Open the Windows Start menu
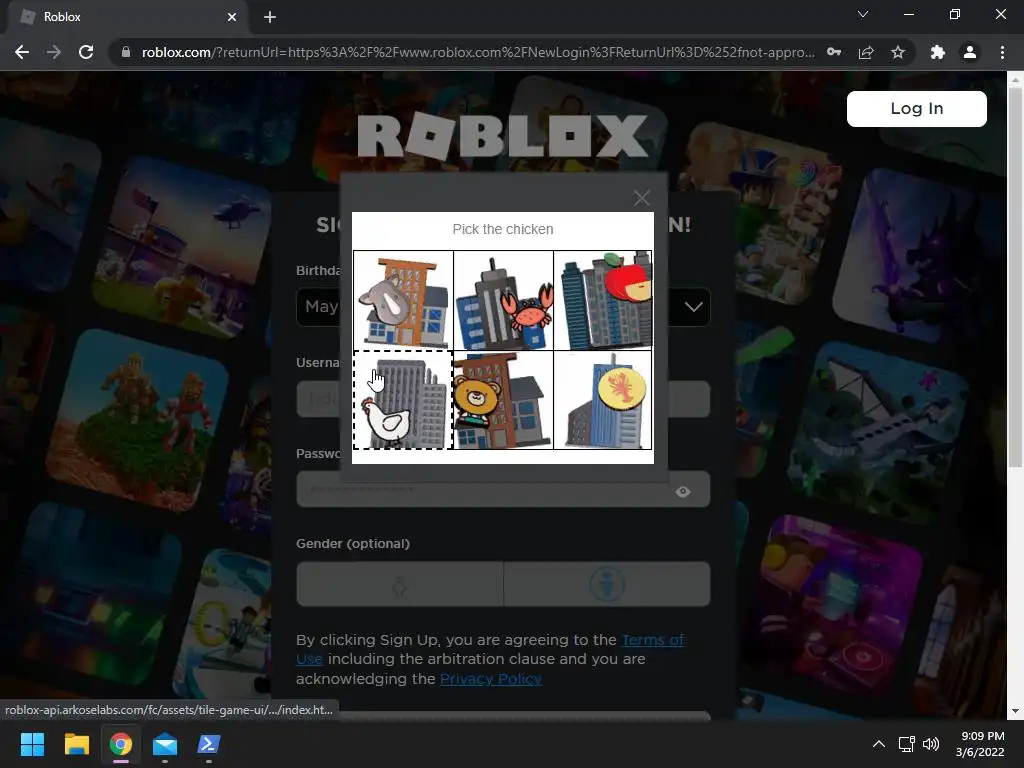Image resolution: width=1024 pixels, height=768 pixels. coord(32,744)
